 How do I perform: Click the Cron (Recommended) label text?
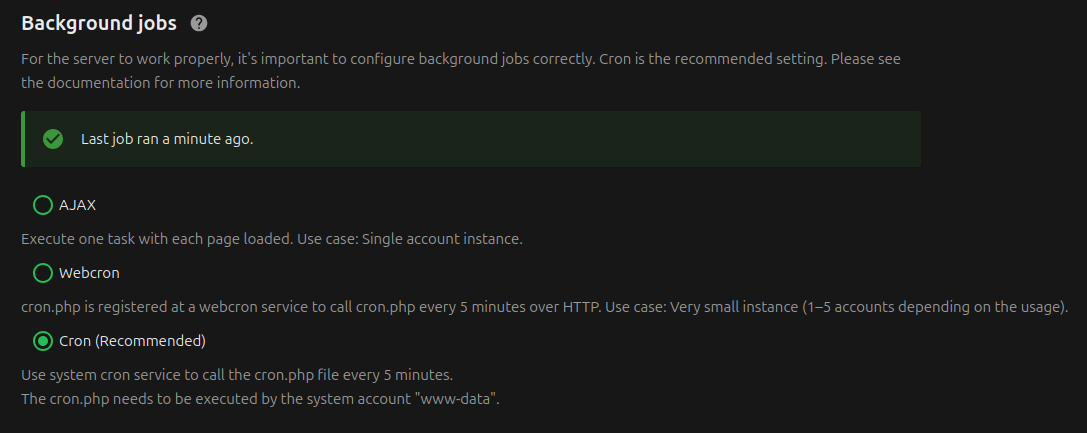pos(132,341)
